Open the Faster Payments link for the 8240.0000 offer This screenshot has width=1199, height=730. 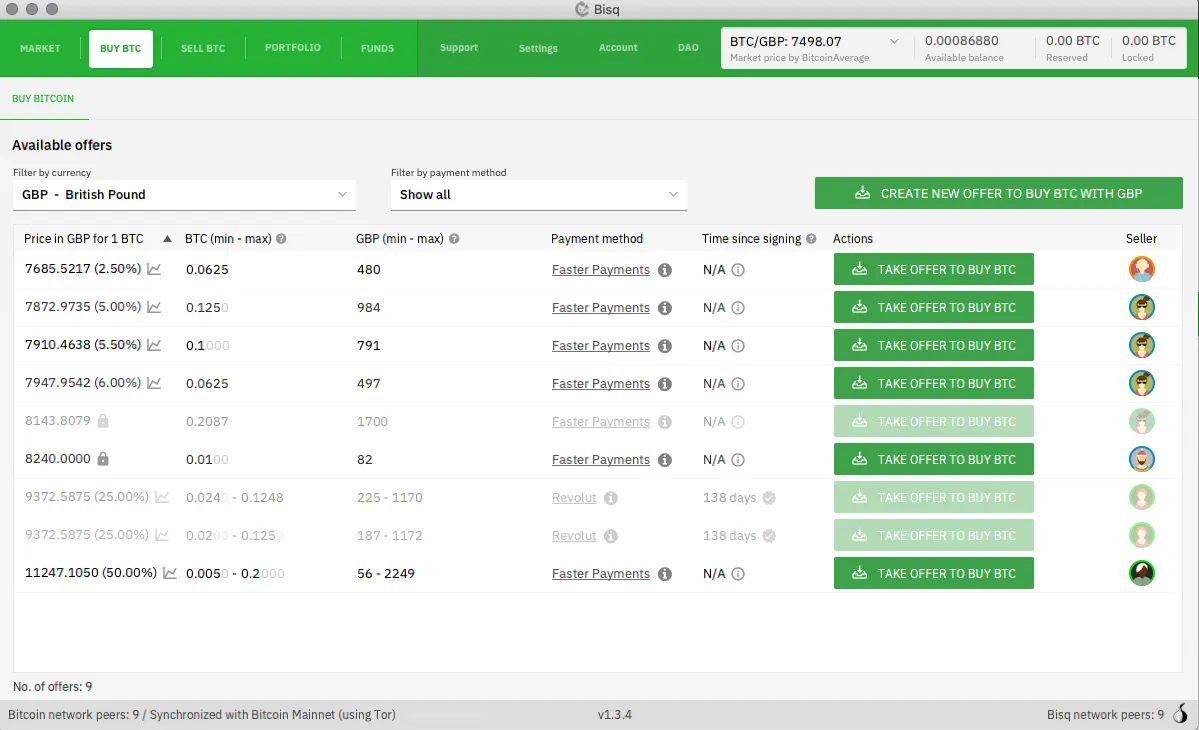(x=600, y=460)
